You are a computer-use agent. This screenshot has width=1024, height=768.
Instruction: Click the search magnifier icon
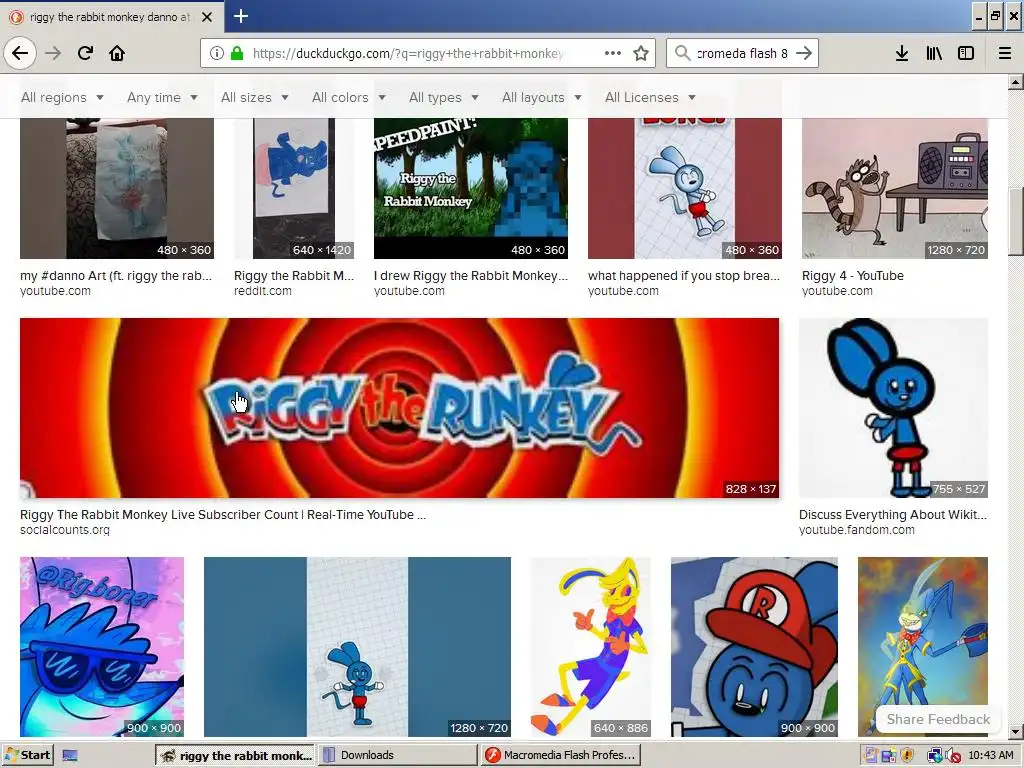[x=682, y=53]
